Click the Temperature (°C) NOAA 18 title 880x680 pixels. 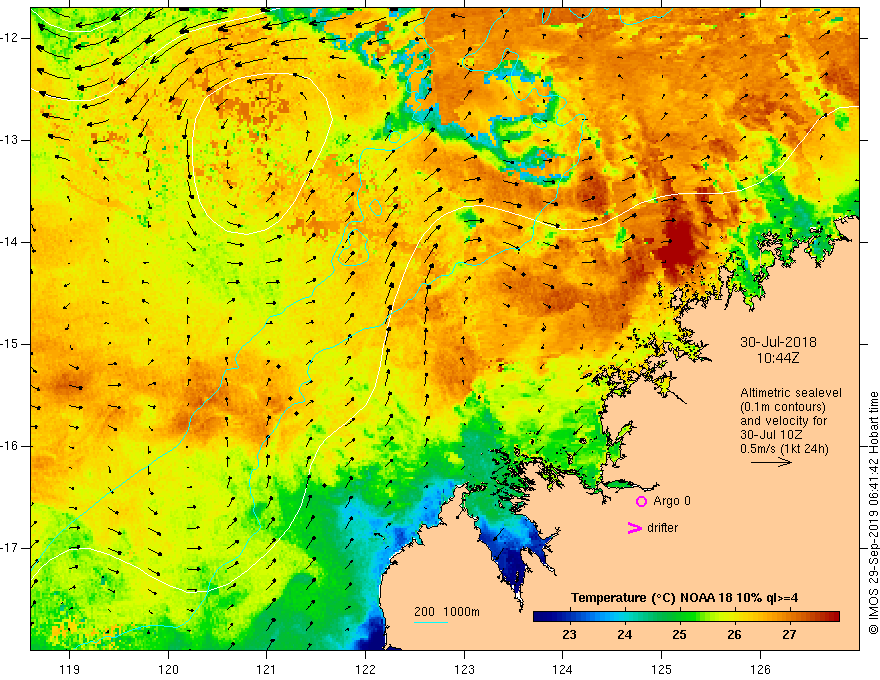(684, 598)
